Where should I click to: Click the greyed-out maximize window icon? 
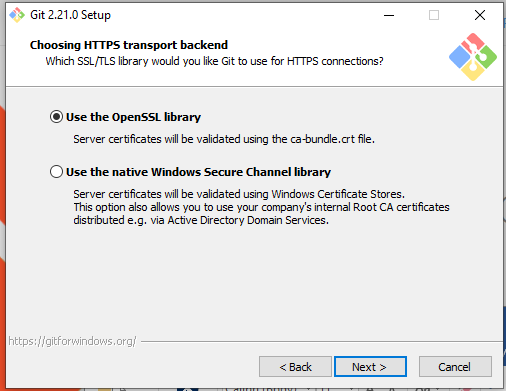pyautogui.click(x=434, y=15)
